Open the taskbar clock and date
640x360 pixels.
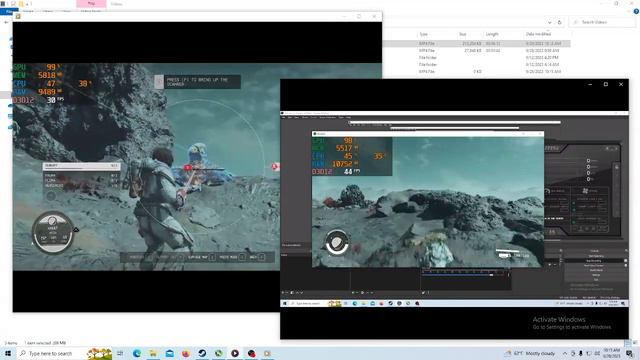(611, 353)
